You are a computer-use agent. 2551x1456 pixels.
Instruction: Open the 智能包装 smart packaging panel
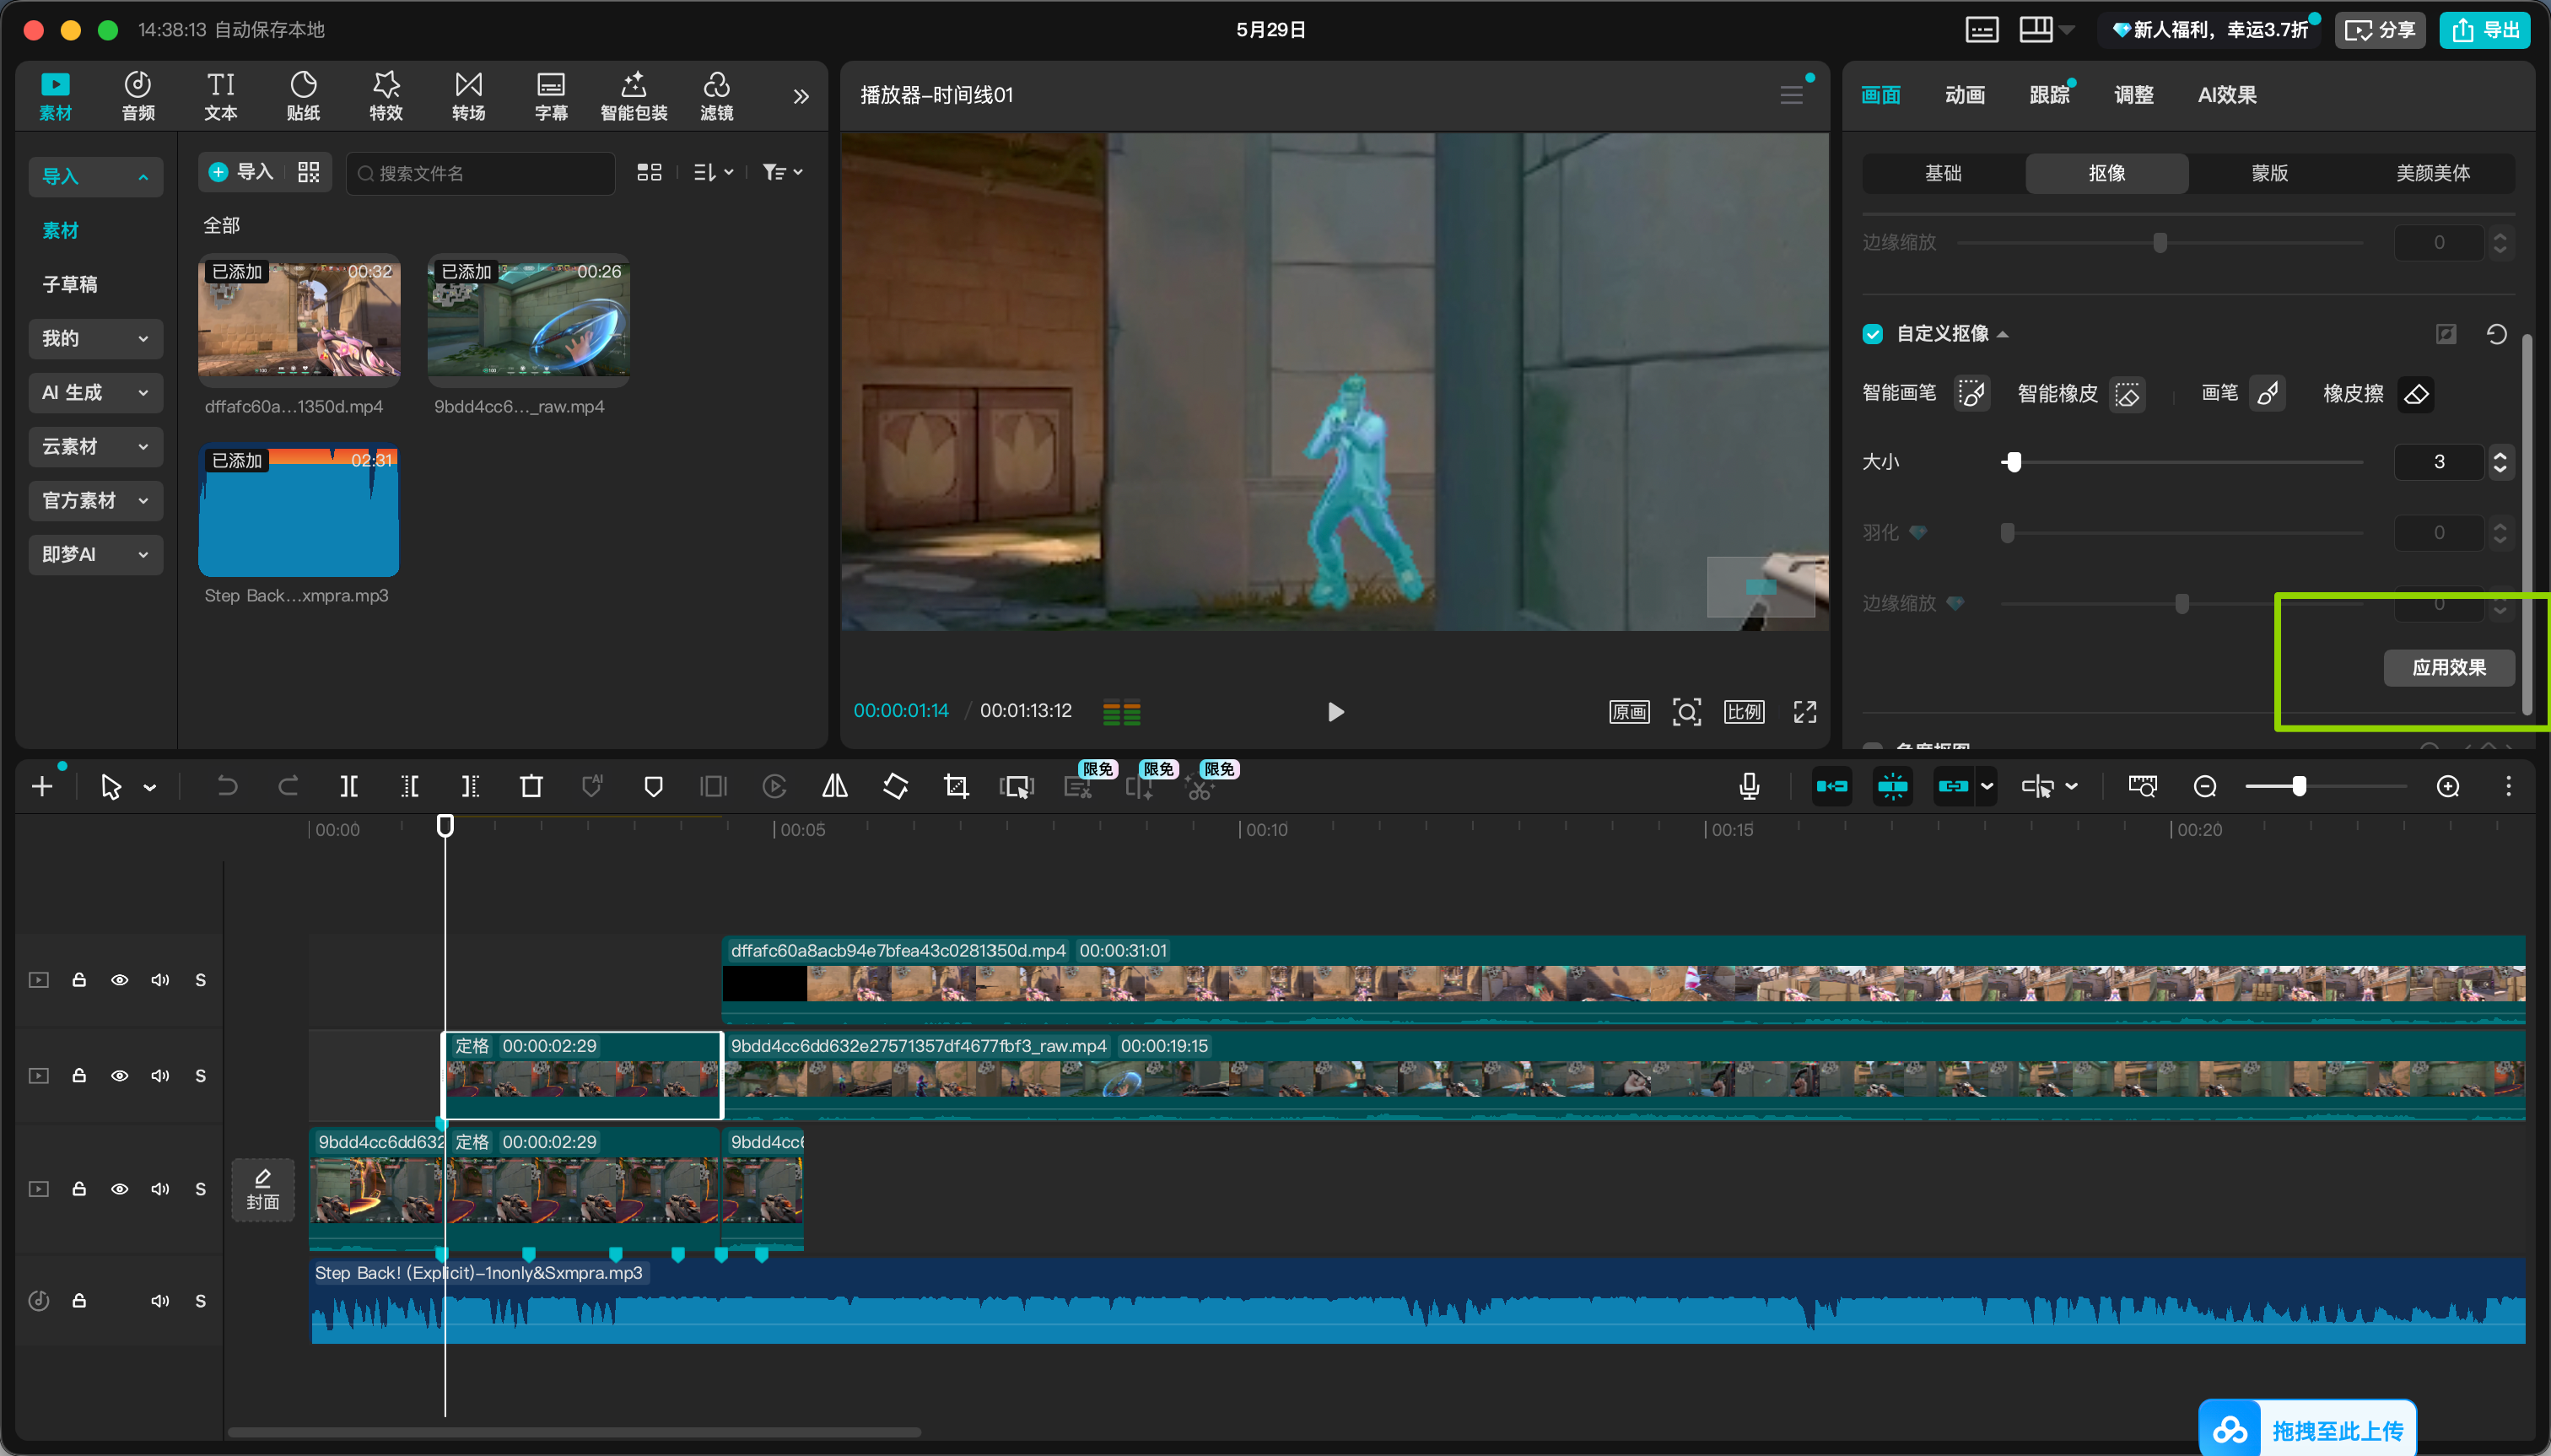(x=634, y=96)
